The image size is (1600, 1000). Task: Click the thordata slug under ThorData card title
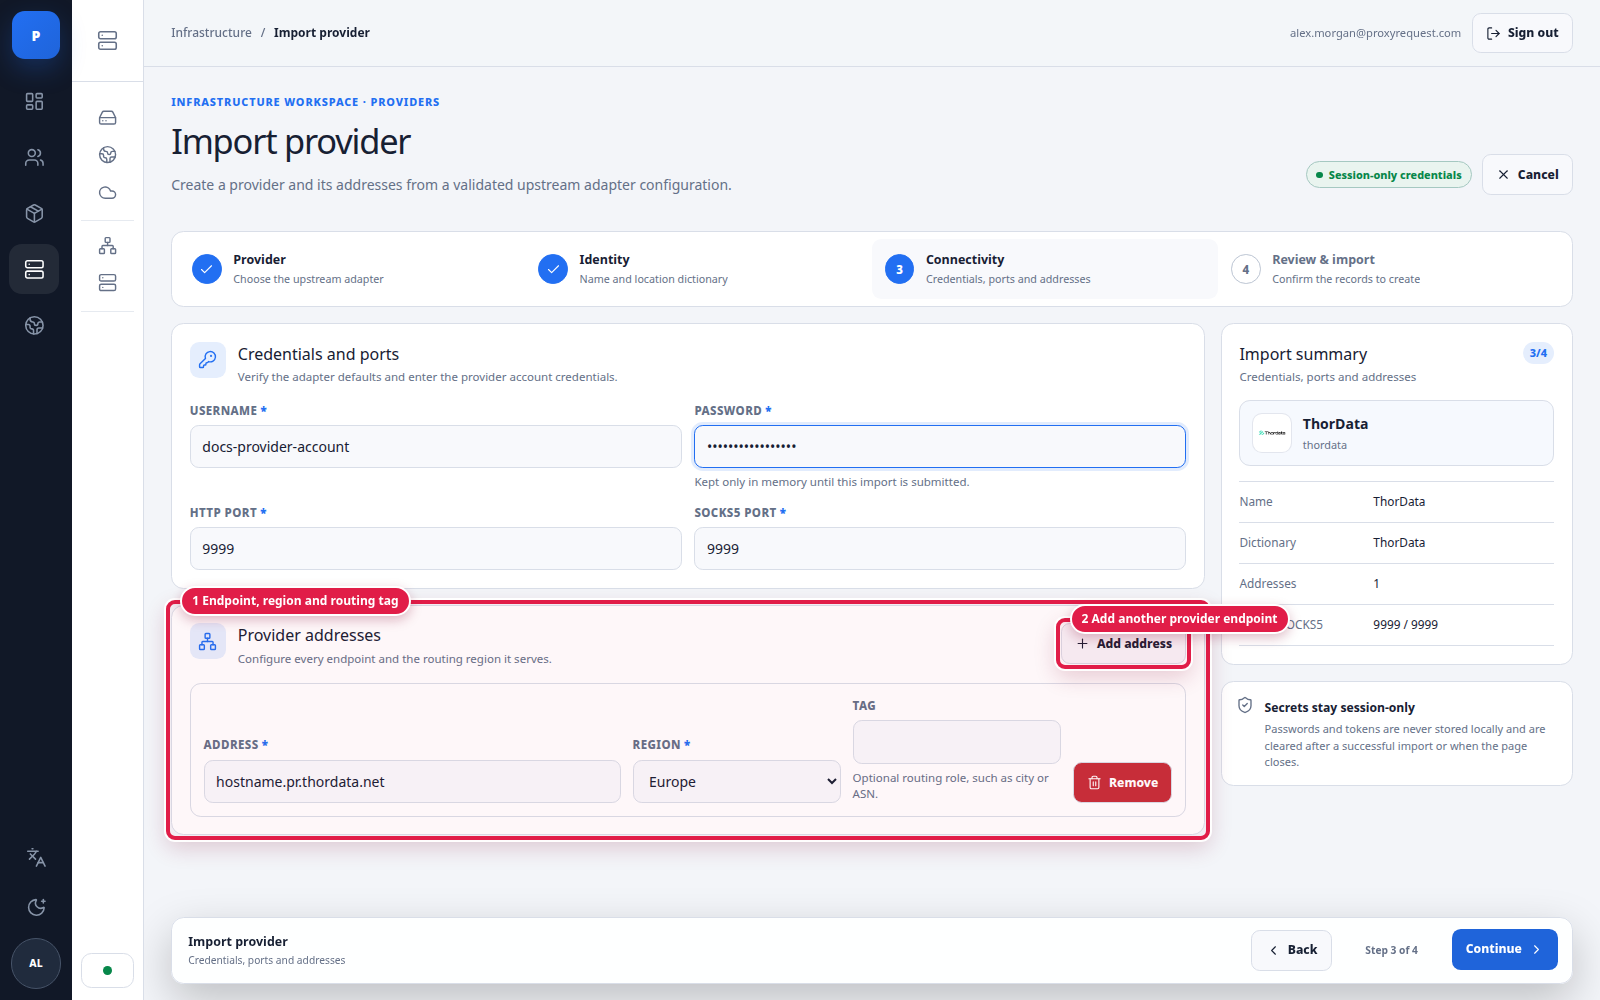(1324, 446)
